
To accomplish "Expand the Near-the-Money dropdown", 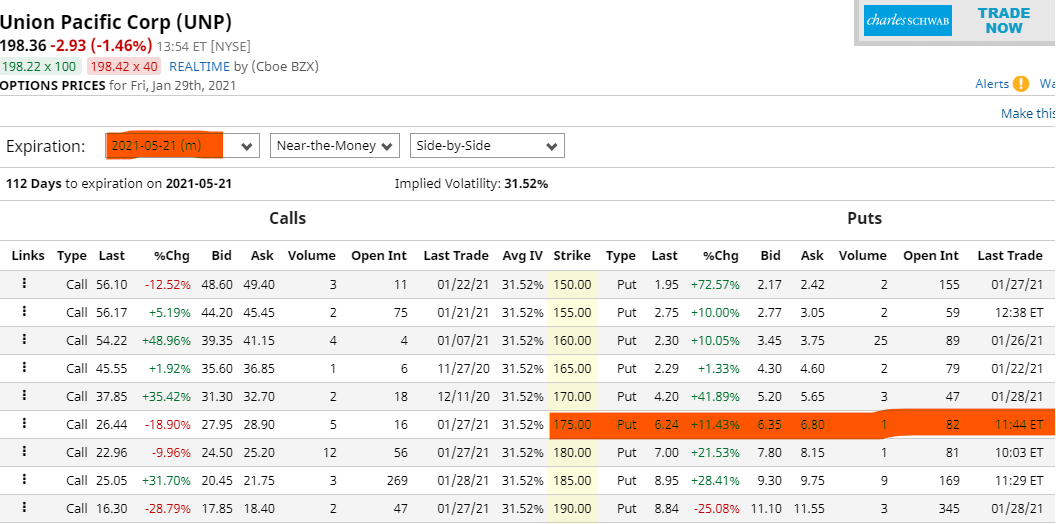I will click(x=335, y=146).
